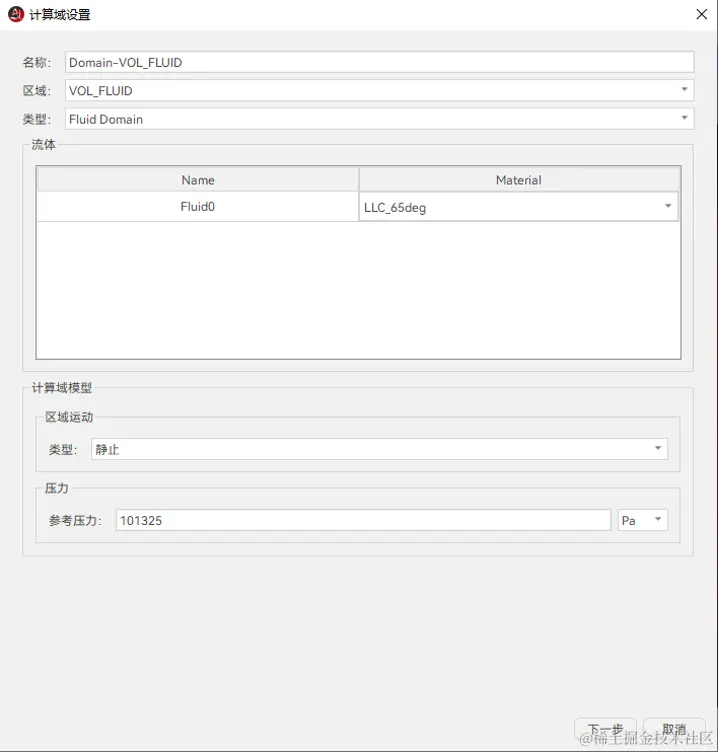
Task: Open the 区域 dropdown showing VOL_FLUID
Action: pos(379,90)
